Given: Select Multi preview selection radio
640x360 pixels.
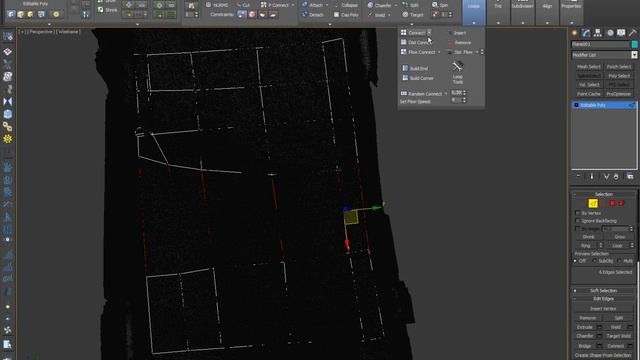Looking at the screenshot, I should point(619,260).
